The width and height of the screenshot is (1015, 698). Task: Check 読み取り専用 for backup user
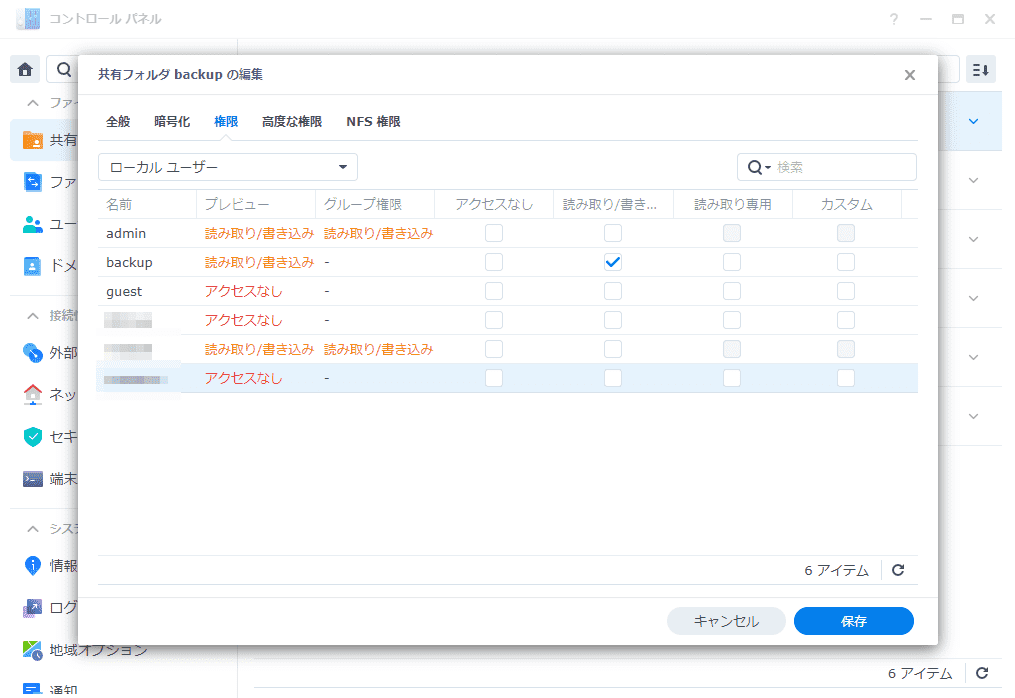click(732, 262)
